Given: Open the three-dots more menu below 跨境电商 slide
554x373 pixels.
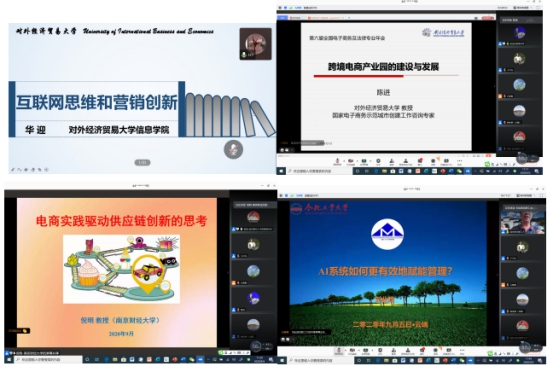Looking at the screenshot, I should (459, 161).
